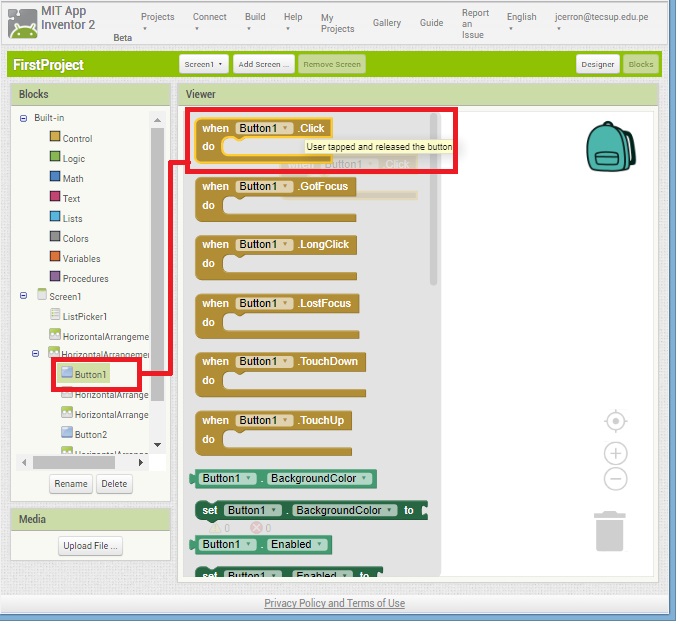The image size is (680, 626).
Task: Click the warning triangle counter icon
Action: point(215,528)
